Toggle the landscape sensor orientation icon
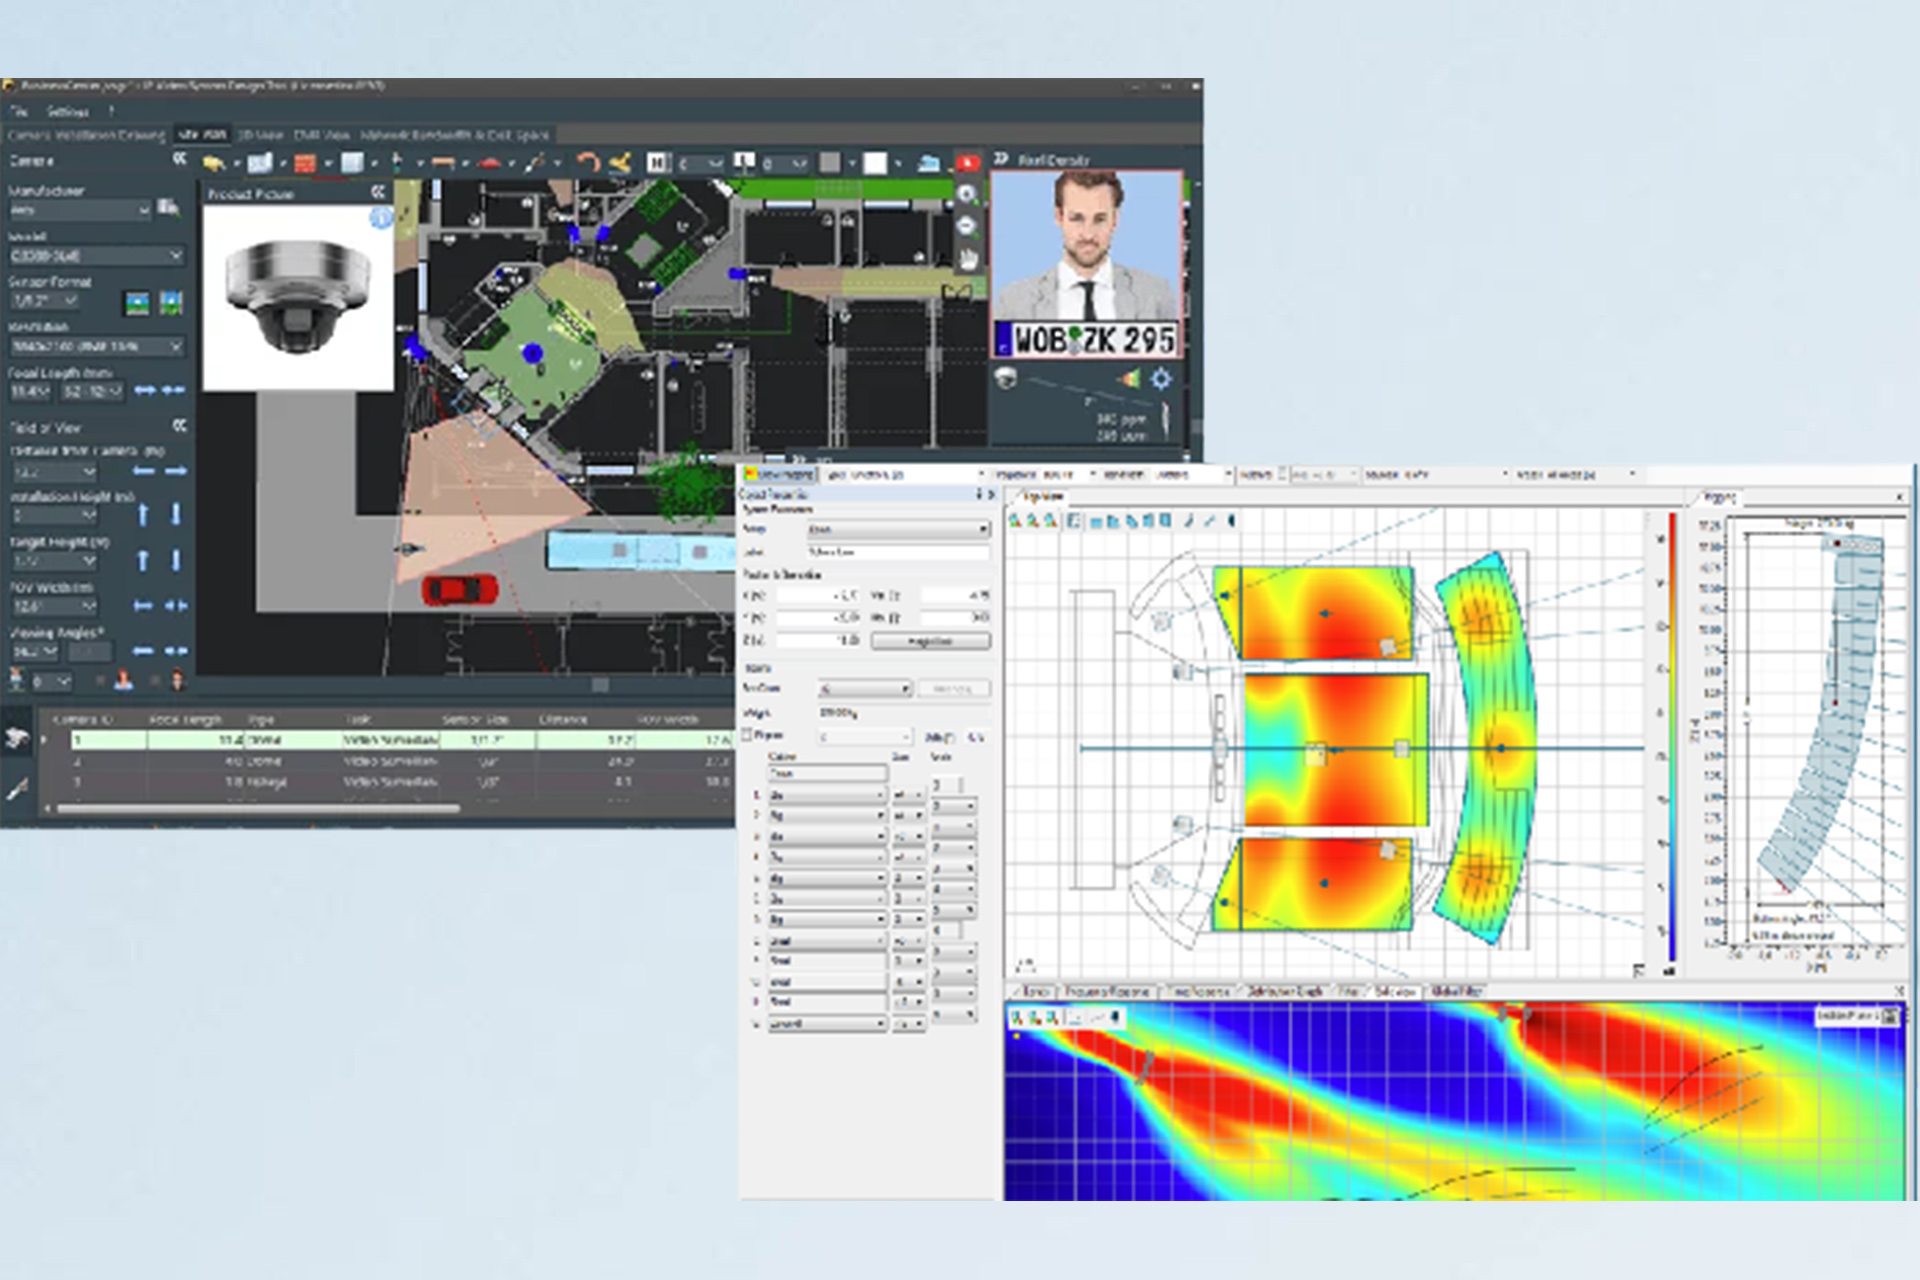The height and width of the screenshot is (1280, 1920). 137,302
